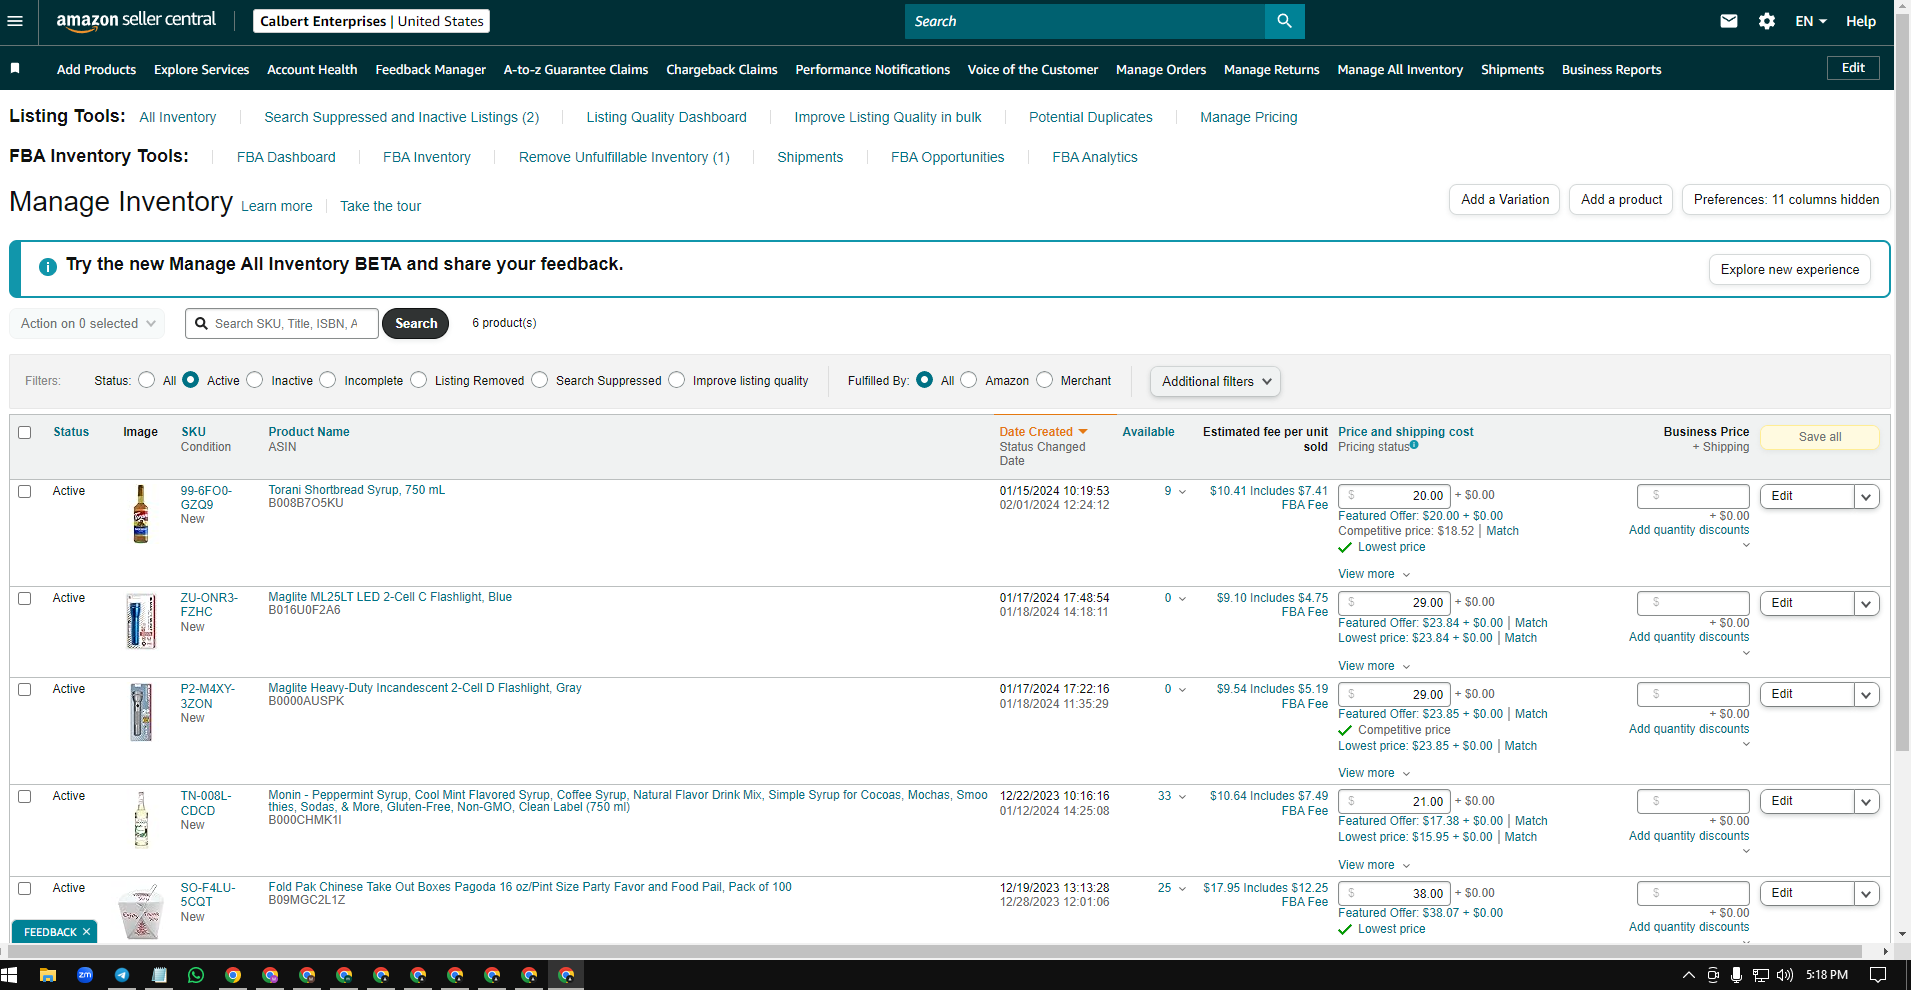Go to Manage Orders in the navigation
This screenshot has width=1911, height=990.
pos(1161,70)
